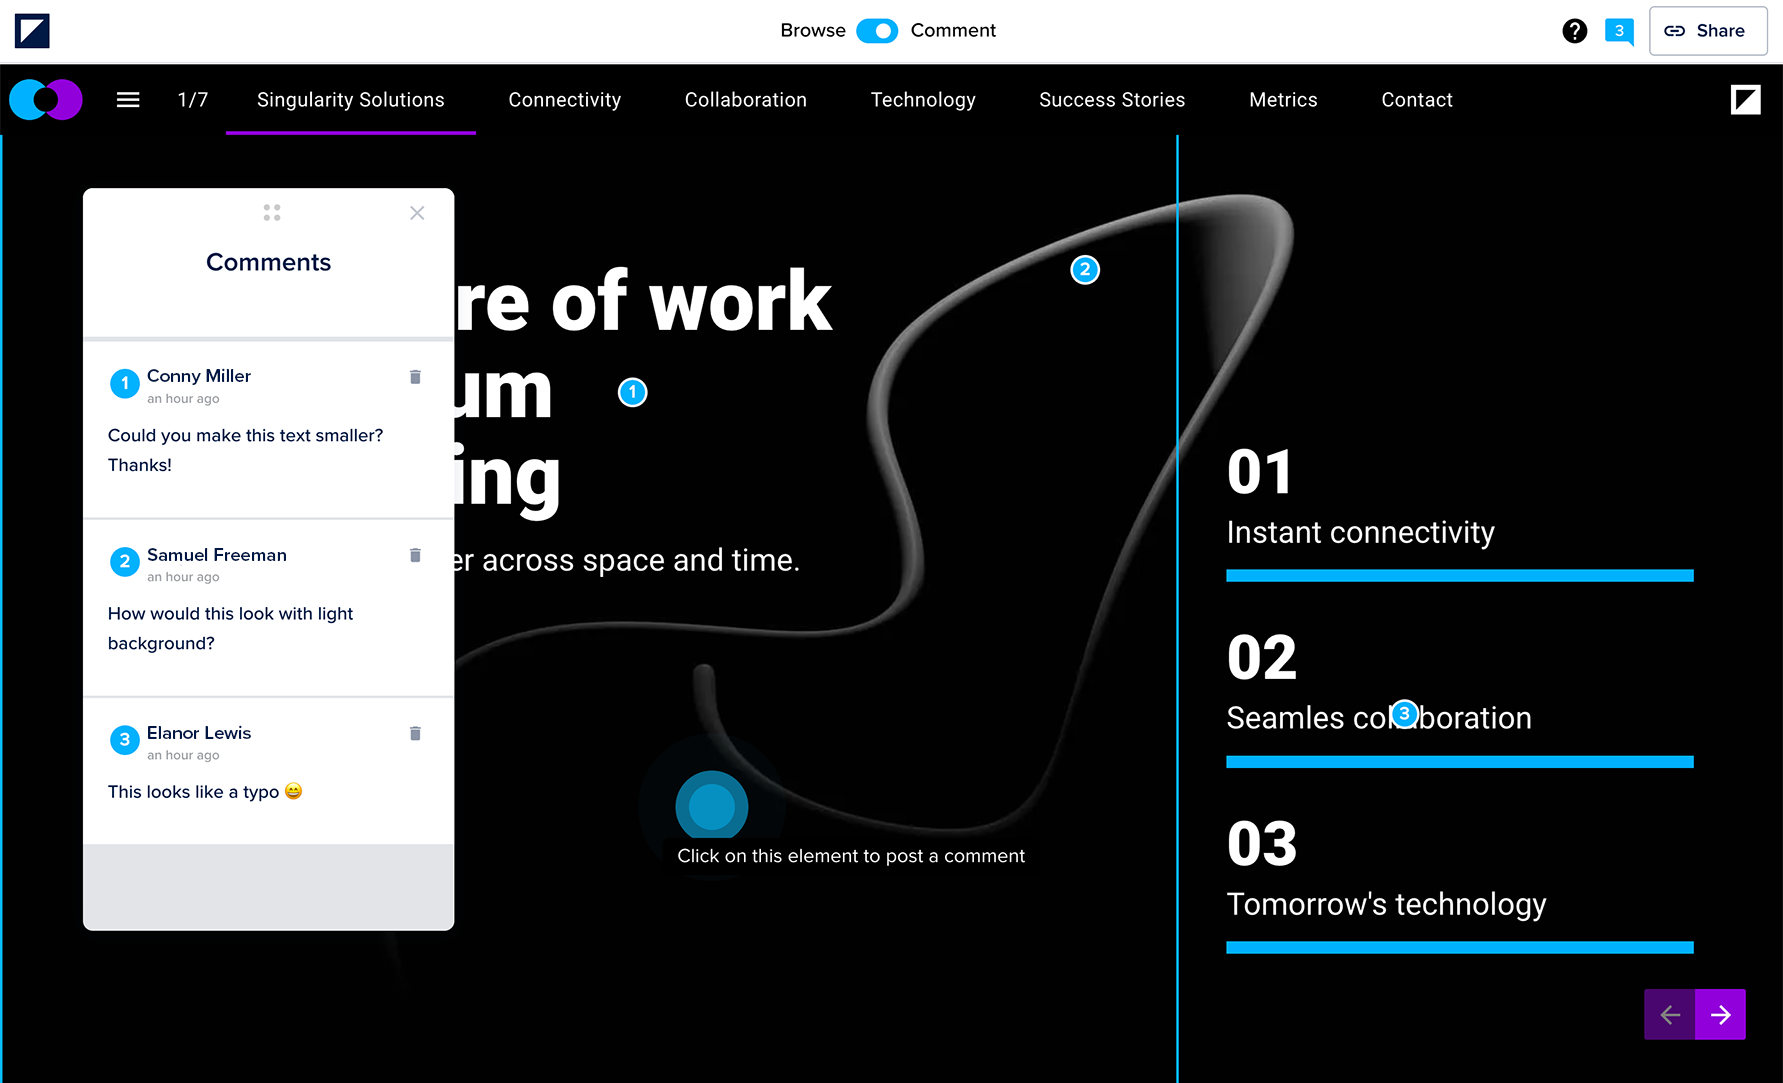1783x1083 pixels.
Task: Click the blue and purple circles logo
Action: click(46, 100)
